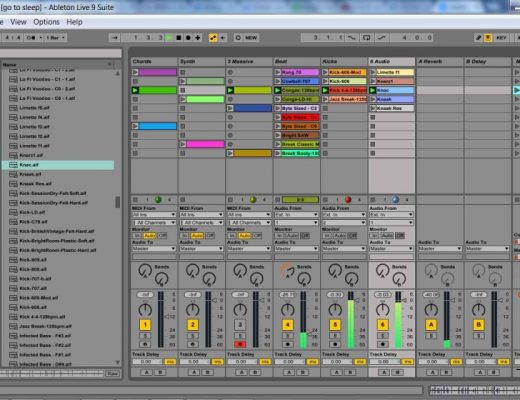Image resolution: width=520 pixels, height=400 pixels.
Task: Open the Options menu
Action: click(46, 22)
